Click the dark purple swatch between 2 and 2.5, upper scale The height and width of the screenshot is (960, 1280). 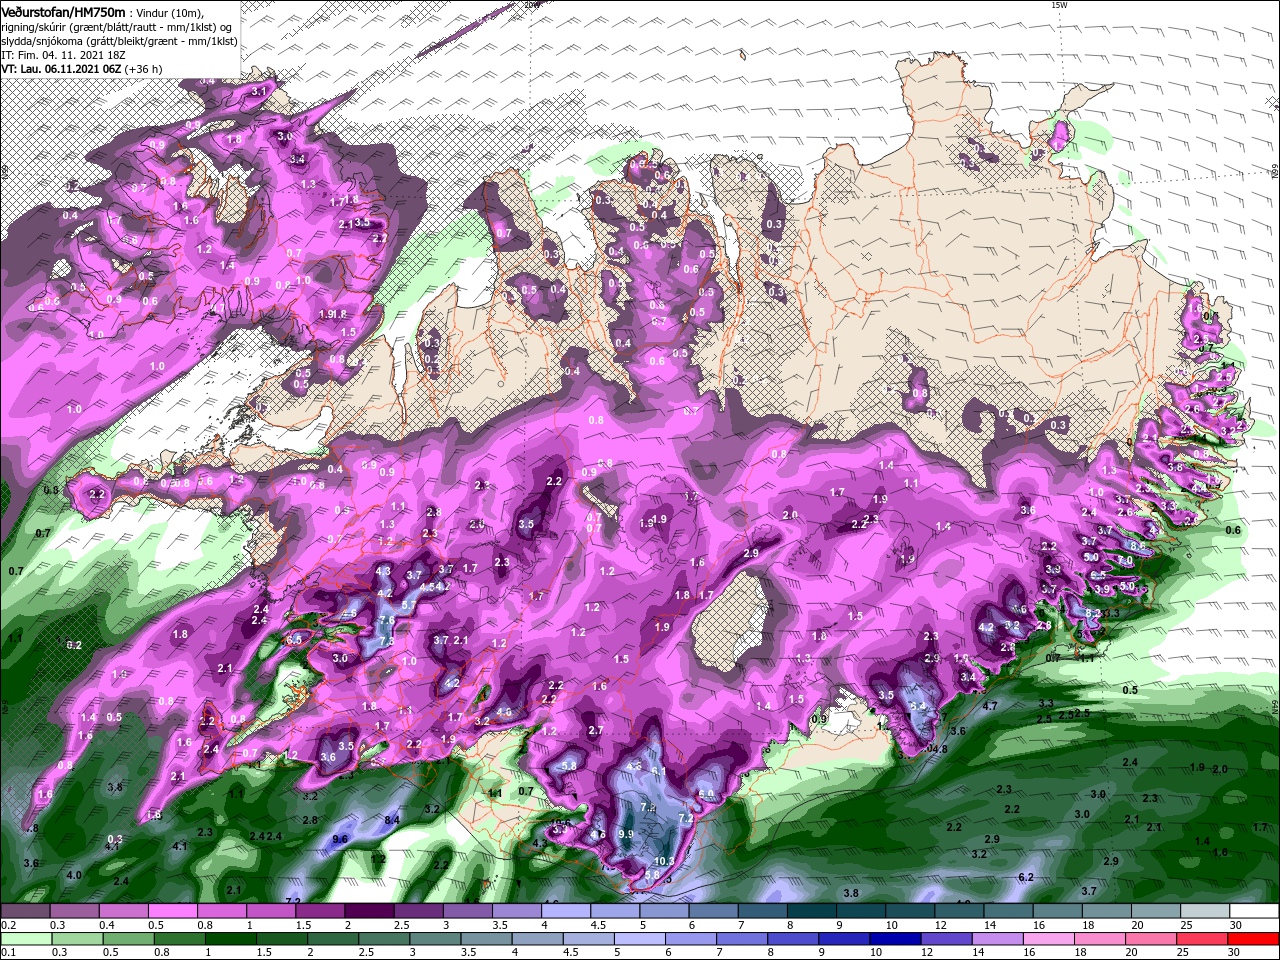pyautogui.click(x=368, y=912)
